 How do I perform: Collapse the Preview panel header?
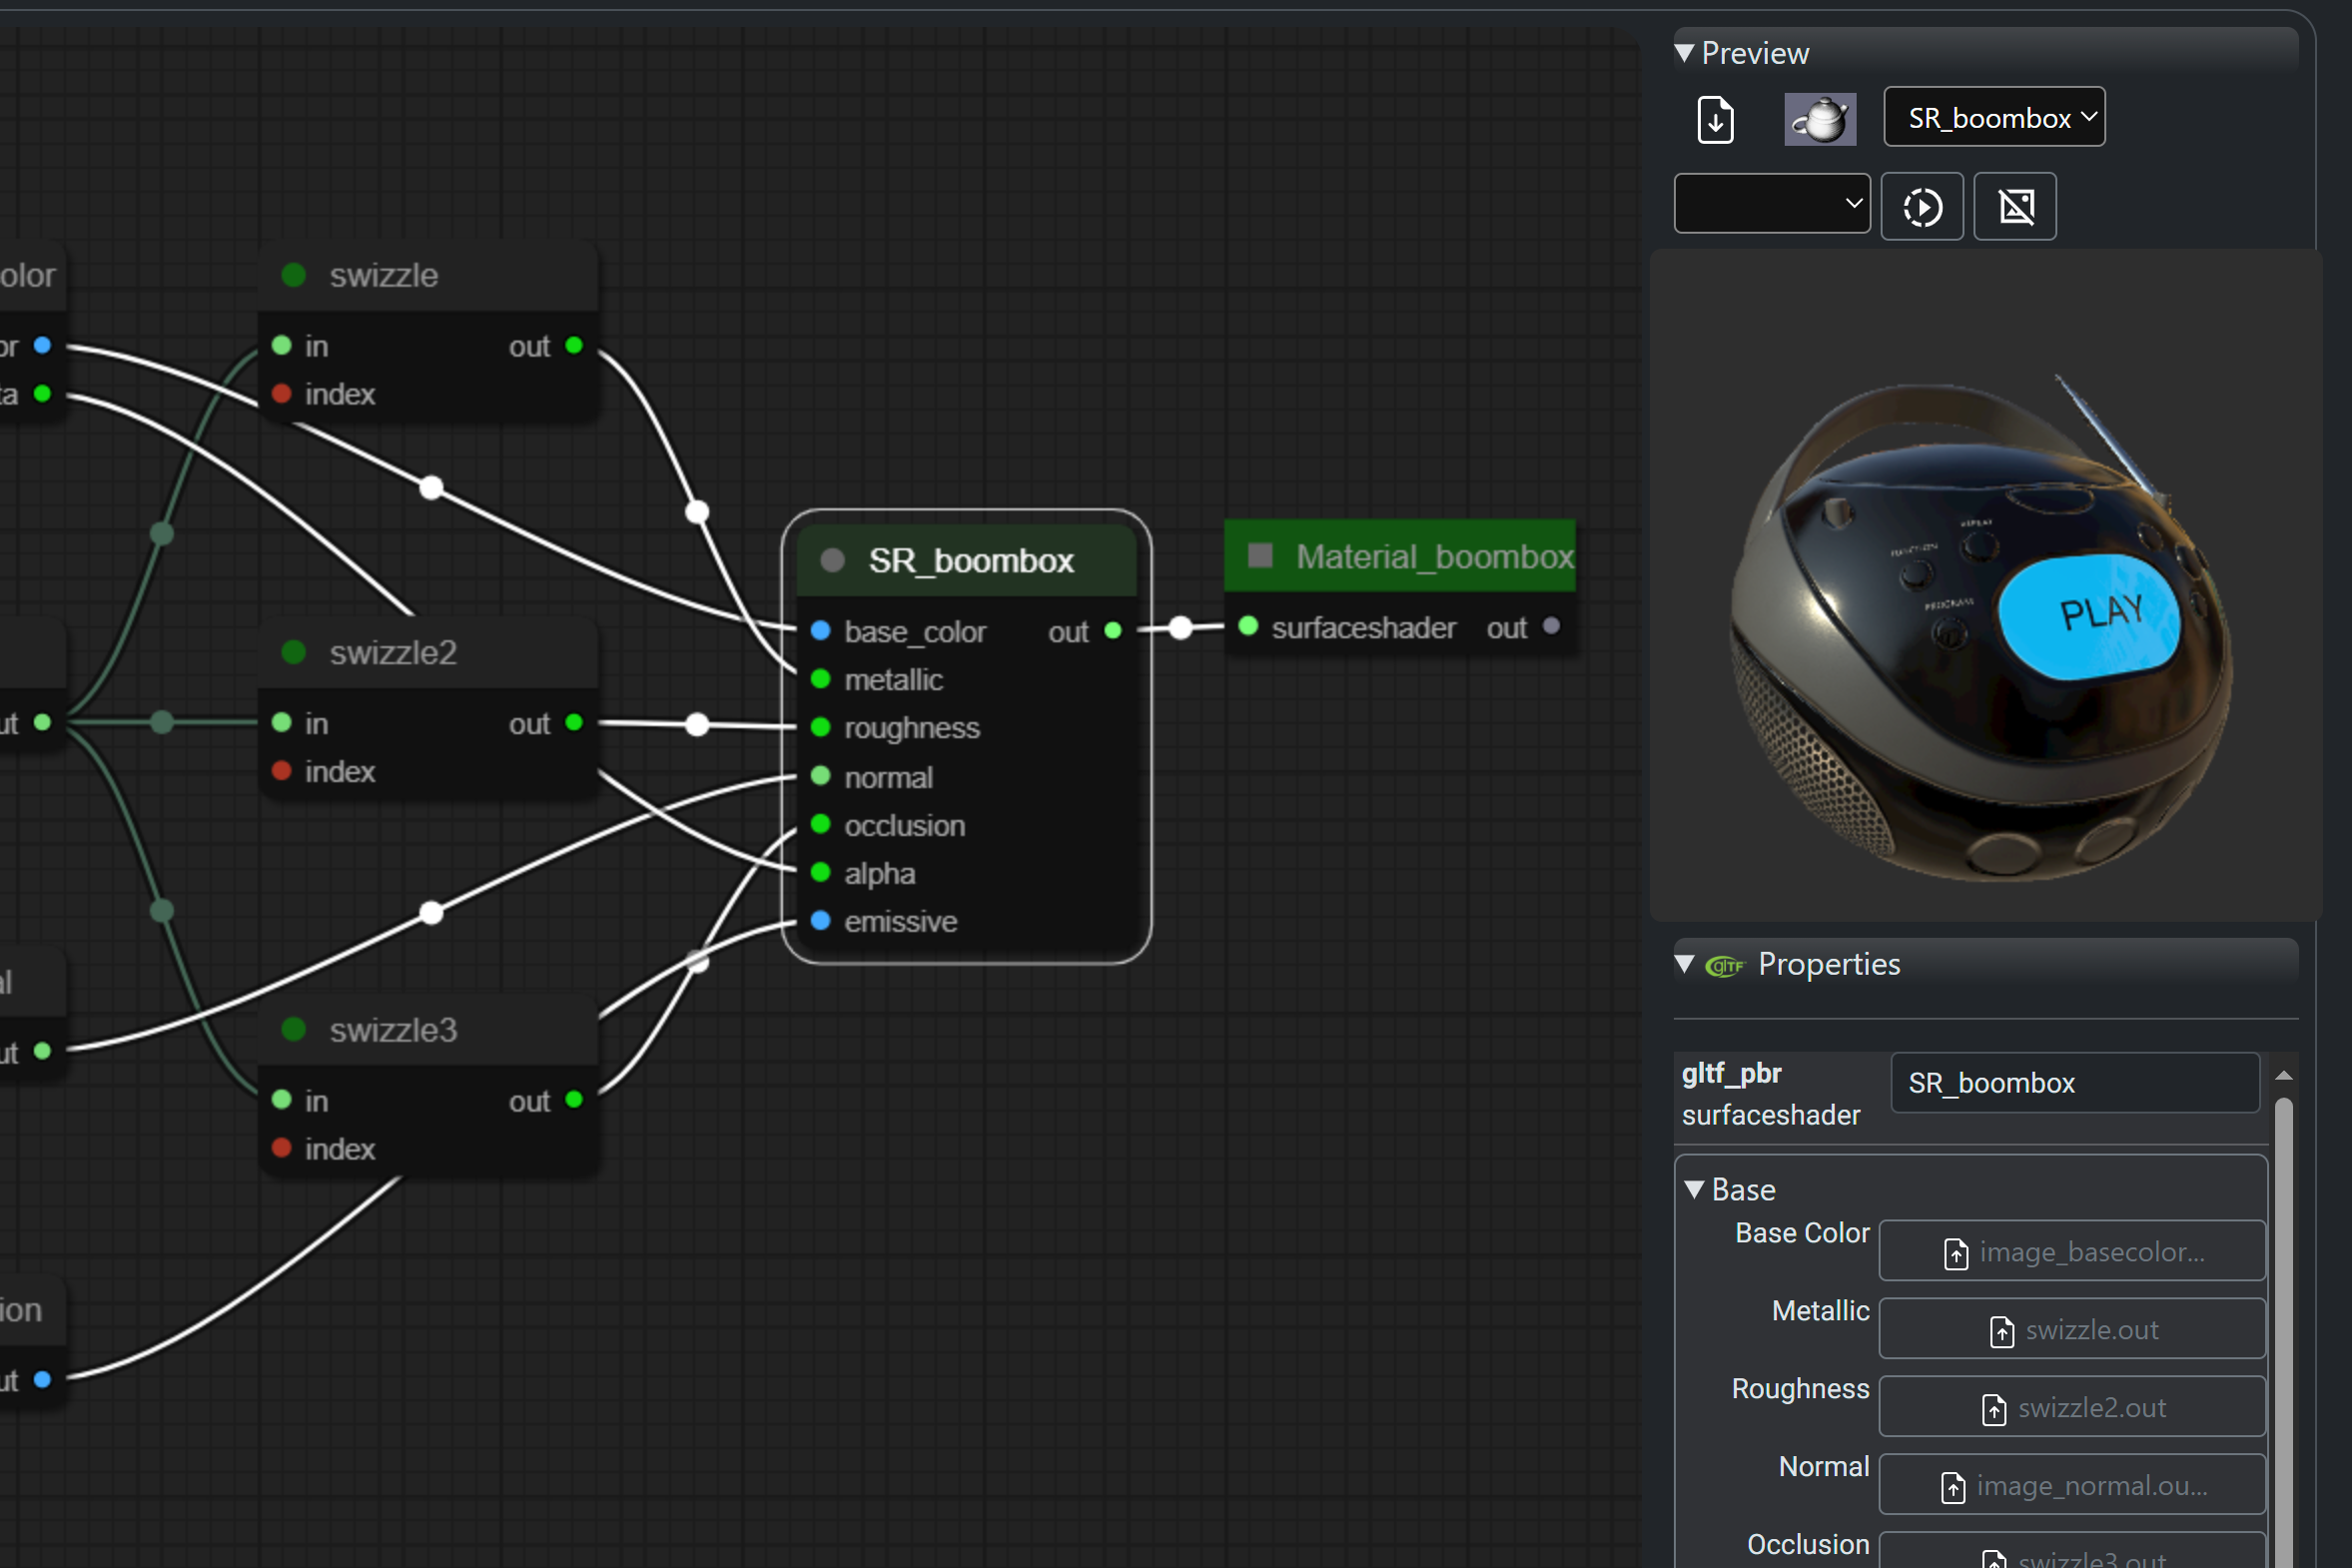tap(1684, 53)
